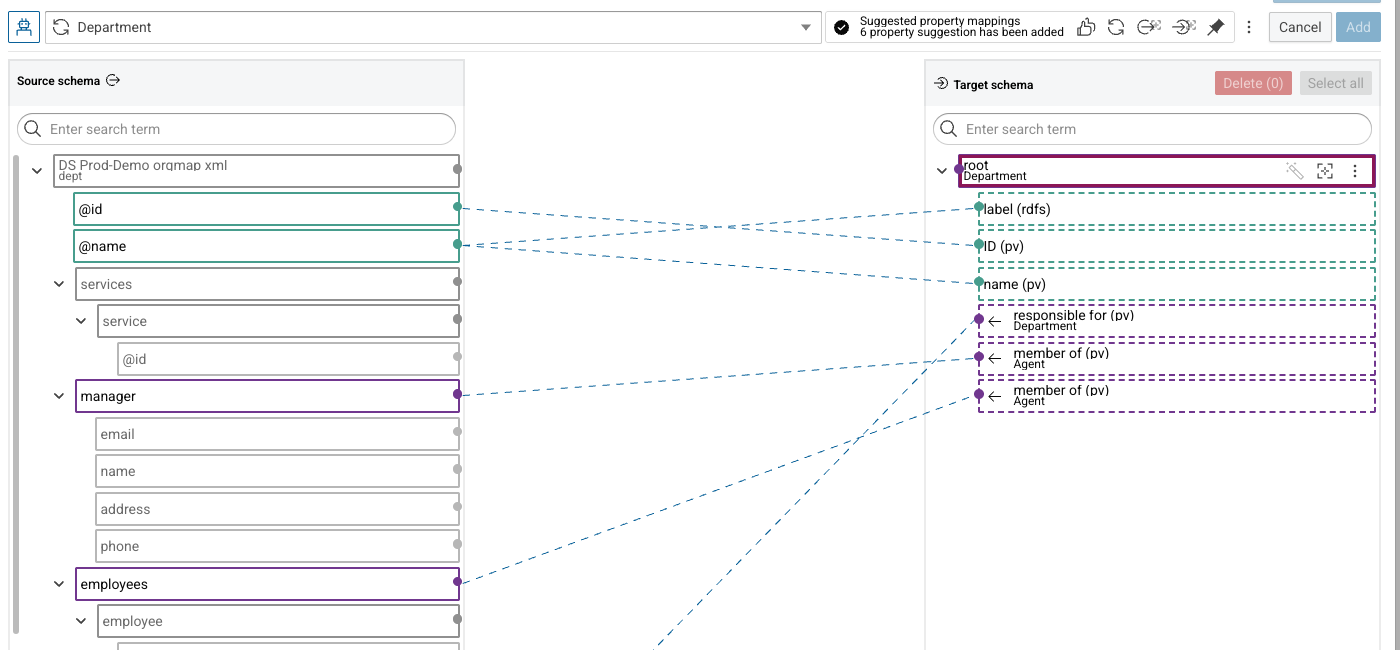Screen dimensions: 1400x650
Task: Select the responsible for (pv) Department suggestion
Action: [1177, 321]
